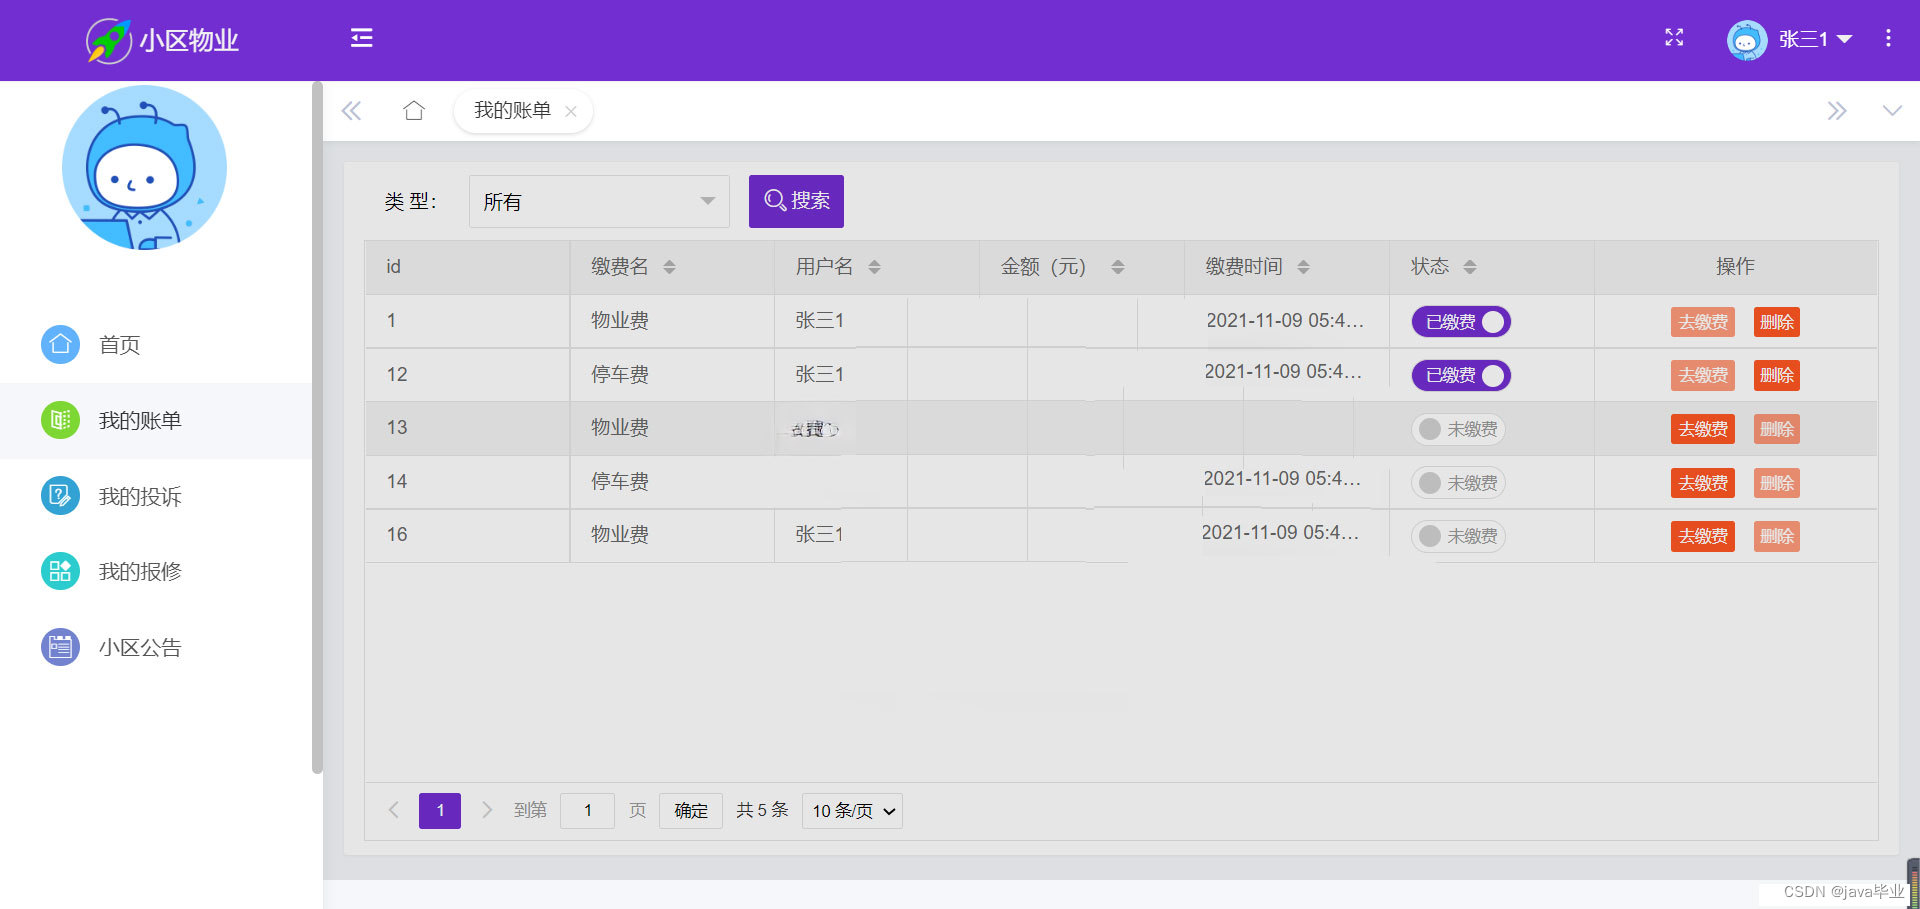Screen dimensions: 1920x909
Task: Click the teal 我的报修 repair icon
Action: [60, 571]
